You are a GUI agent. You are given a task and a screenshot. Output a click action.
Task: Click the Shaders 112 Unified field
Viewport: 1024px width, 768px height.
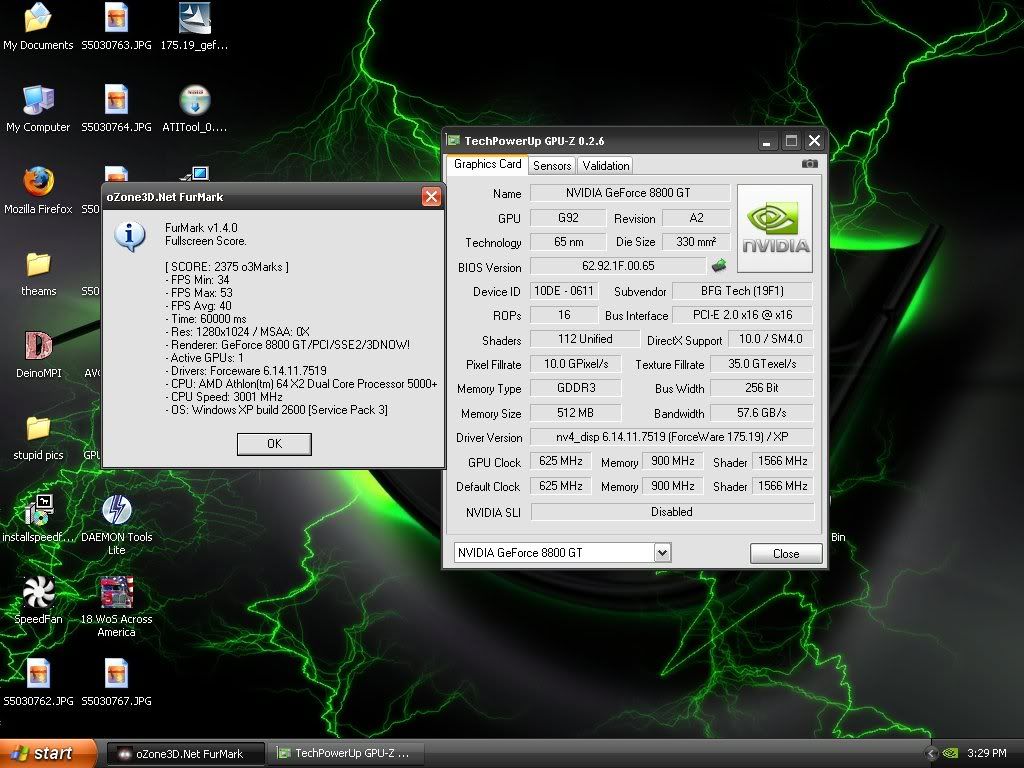click(x=584, y=339)
